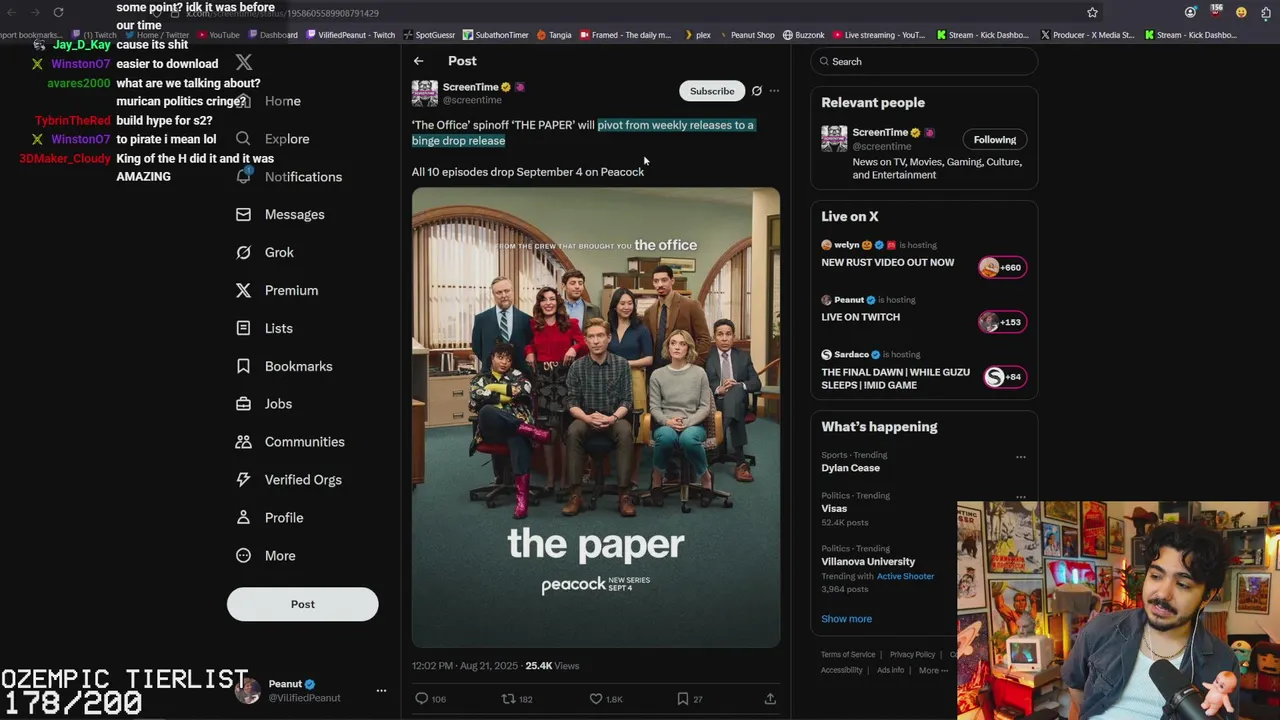Open the Accessibility footer link

tap(842, 670)
